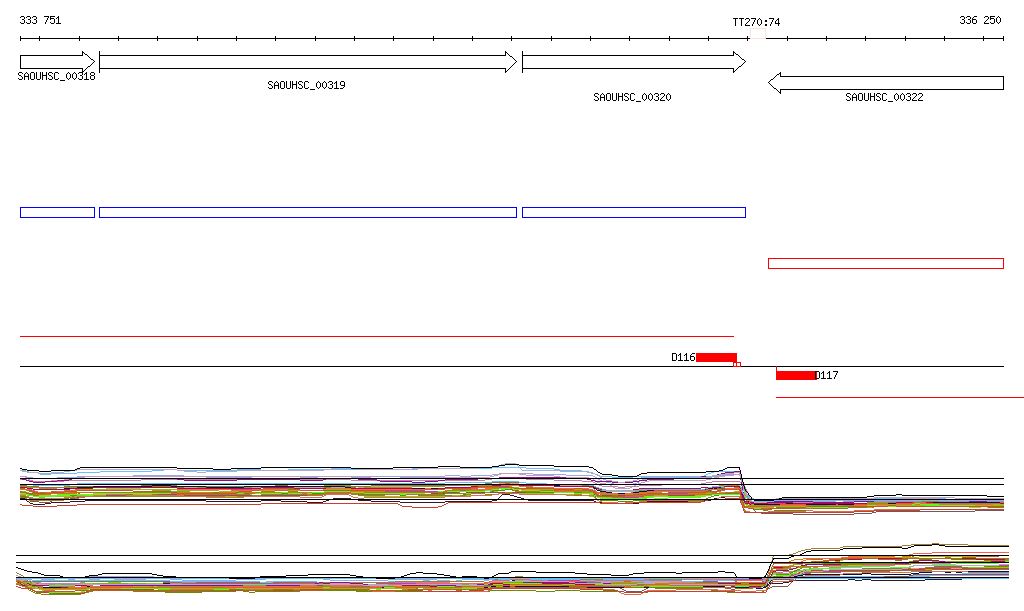The height and width of the screenshot is (611, 1024).
Task: Click the SAOUHSC_00322 label text
Action: click(x=884, y=97)
